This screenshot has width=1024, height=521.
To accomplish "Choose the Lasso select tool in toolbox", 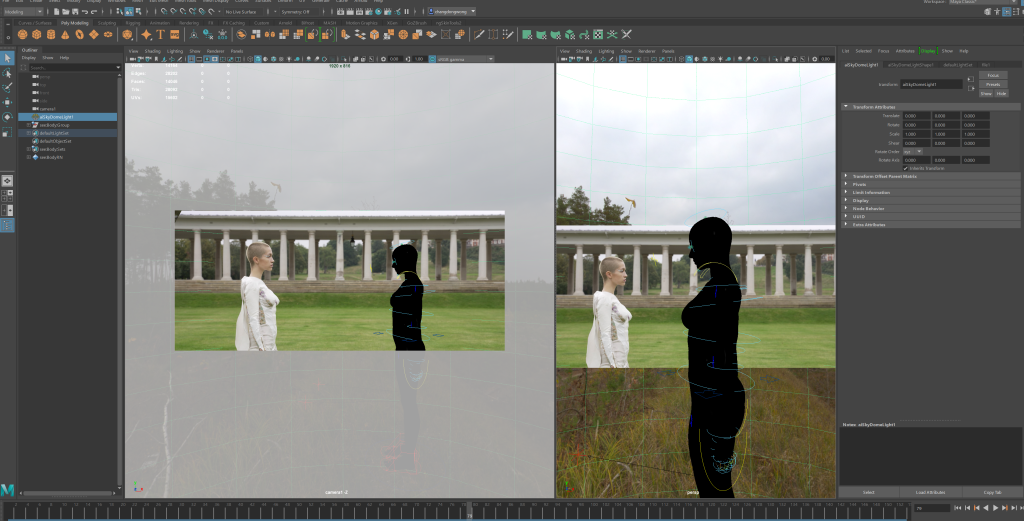I will pyautogui.click(x=7, y=73).
